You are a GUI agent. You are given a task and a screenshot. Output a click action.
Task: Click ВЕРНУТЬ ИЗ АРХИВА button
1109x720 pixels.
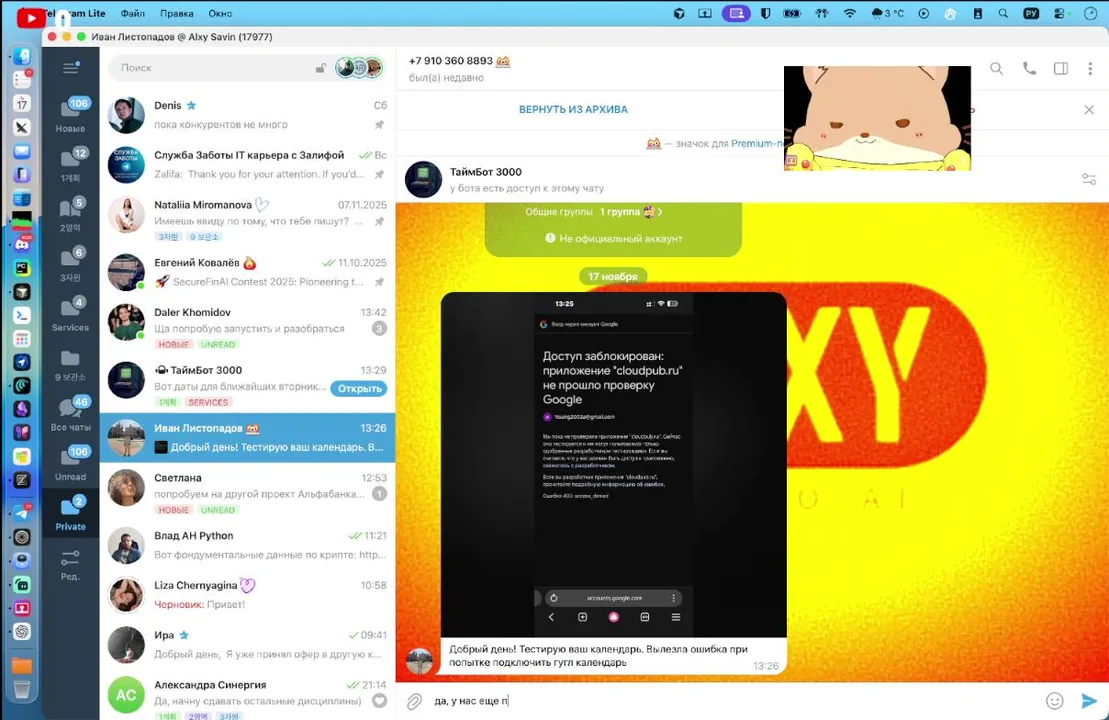click(x=573, y=110)
